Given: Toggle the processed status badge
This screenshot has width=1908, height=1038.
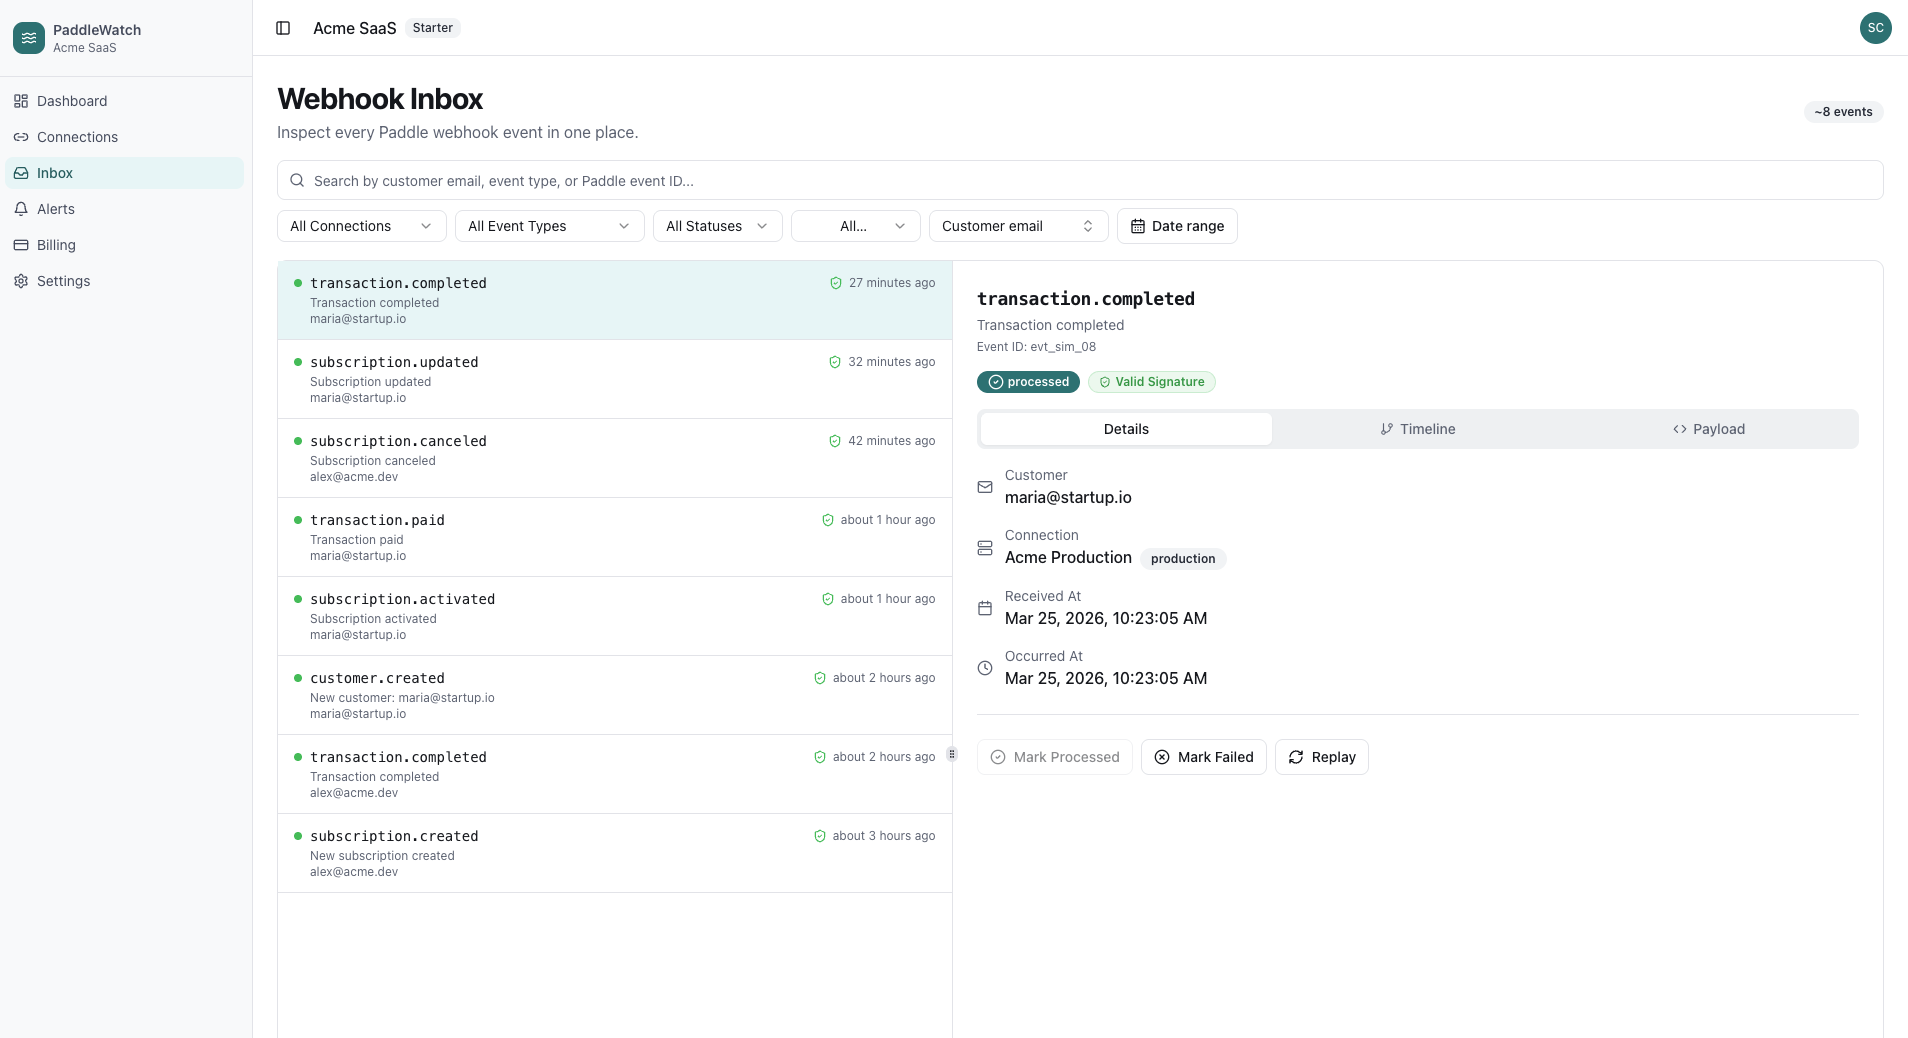Looking at the screenshot, I should click(1028, 382).
